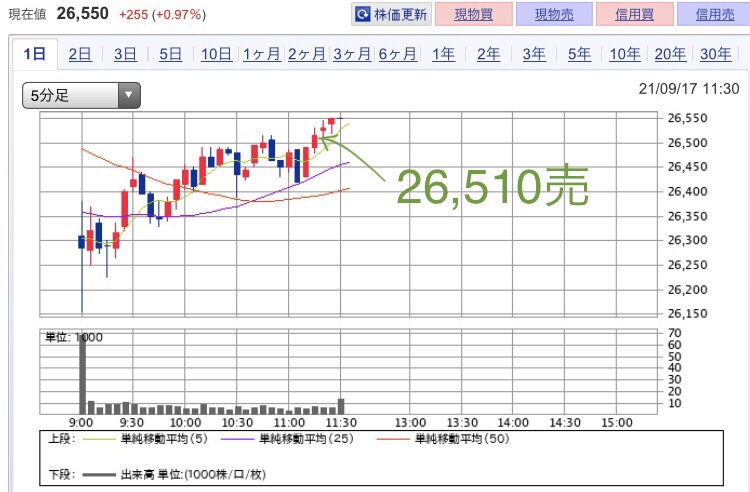Switch to the 1年 chart range
The image size is (750, 492).
tap(443, 54)
